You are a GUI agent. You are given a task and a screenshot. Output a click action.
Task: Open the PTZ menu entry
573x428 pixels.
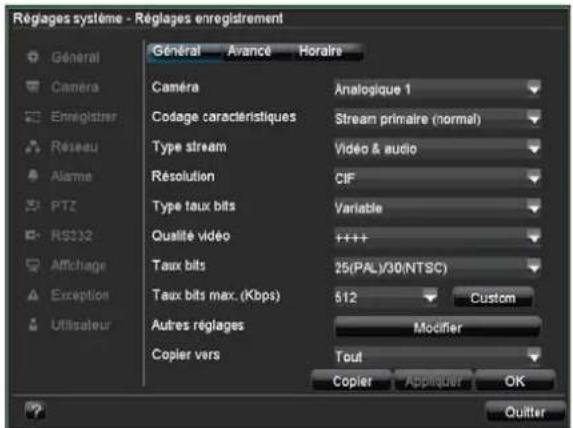pos(64,206)
